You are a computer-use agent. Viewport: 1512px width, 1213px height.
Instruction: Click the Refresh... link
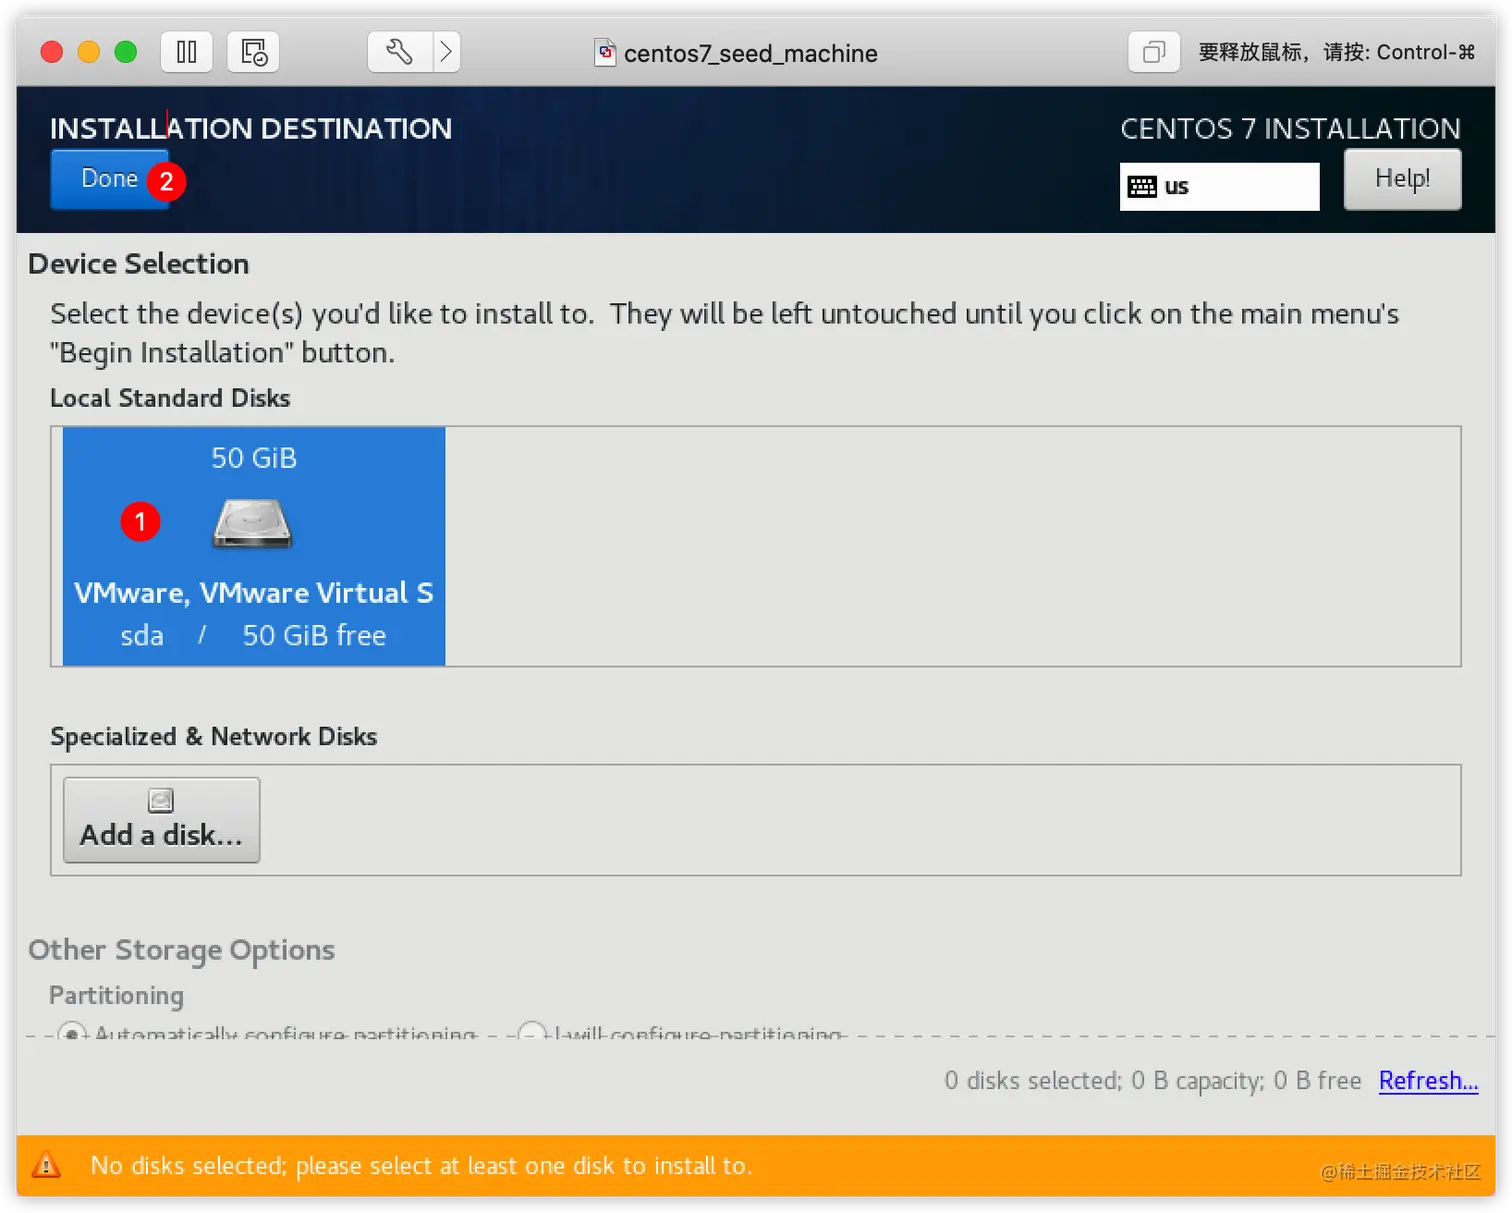(x=1428, y=1081)
